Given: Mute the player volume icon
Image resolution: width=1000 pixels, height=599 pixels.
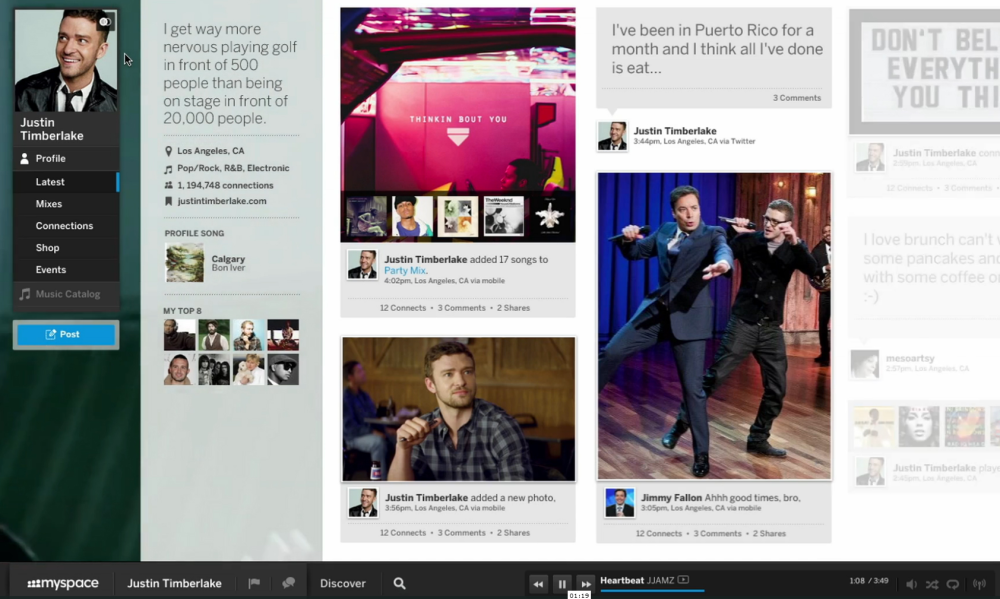Looking at the screenshot, I should (911, 584).
